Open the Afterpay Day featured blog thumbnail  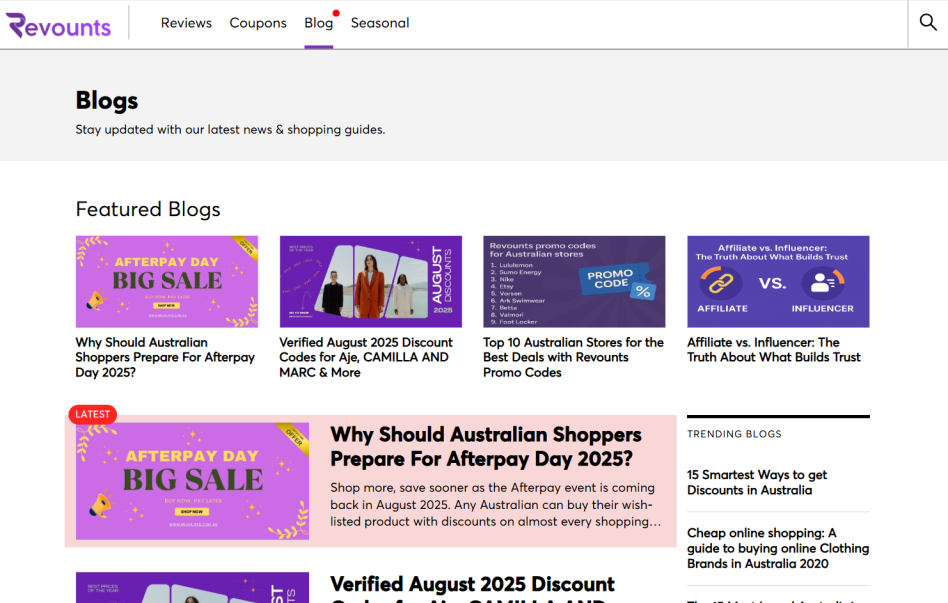click(x=167, y=282)
